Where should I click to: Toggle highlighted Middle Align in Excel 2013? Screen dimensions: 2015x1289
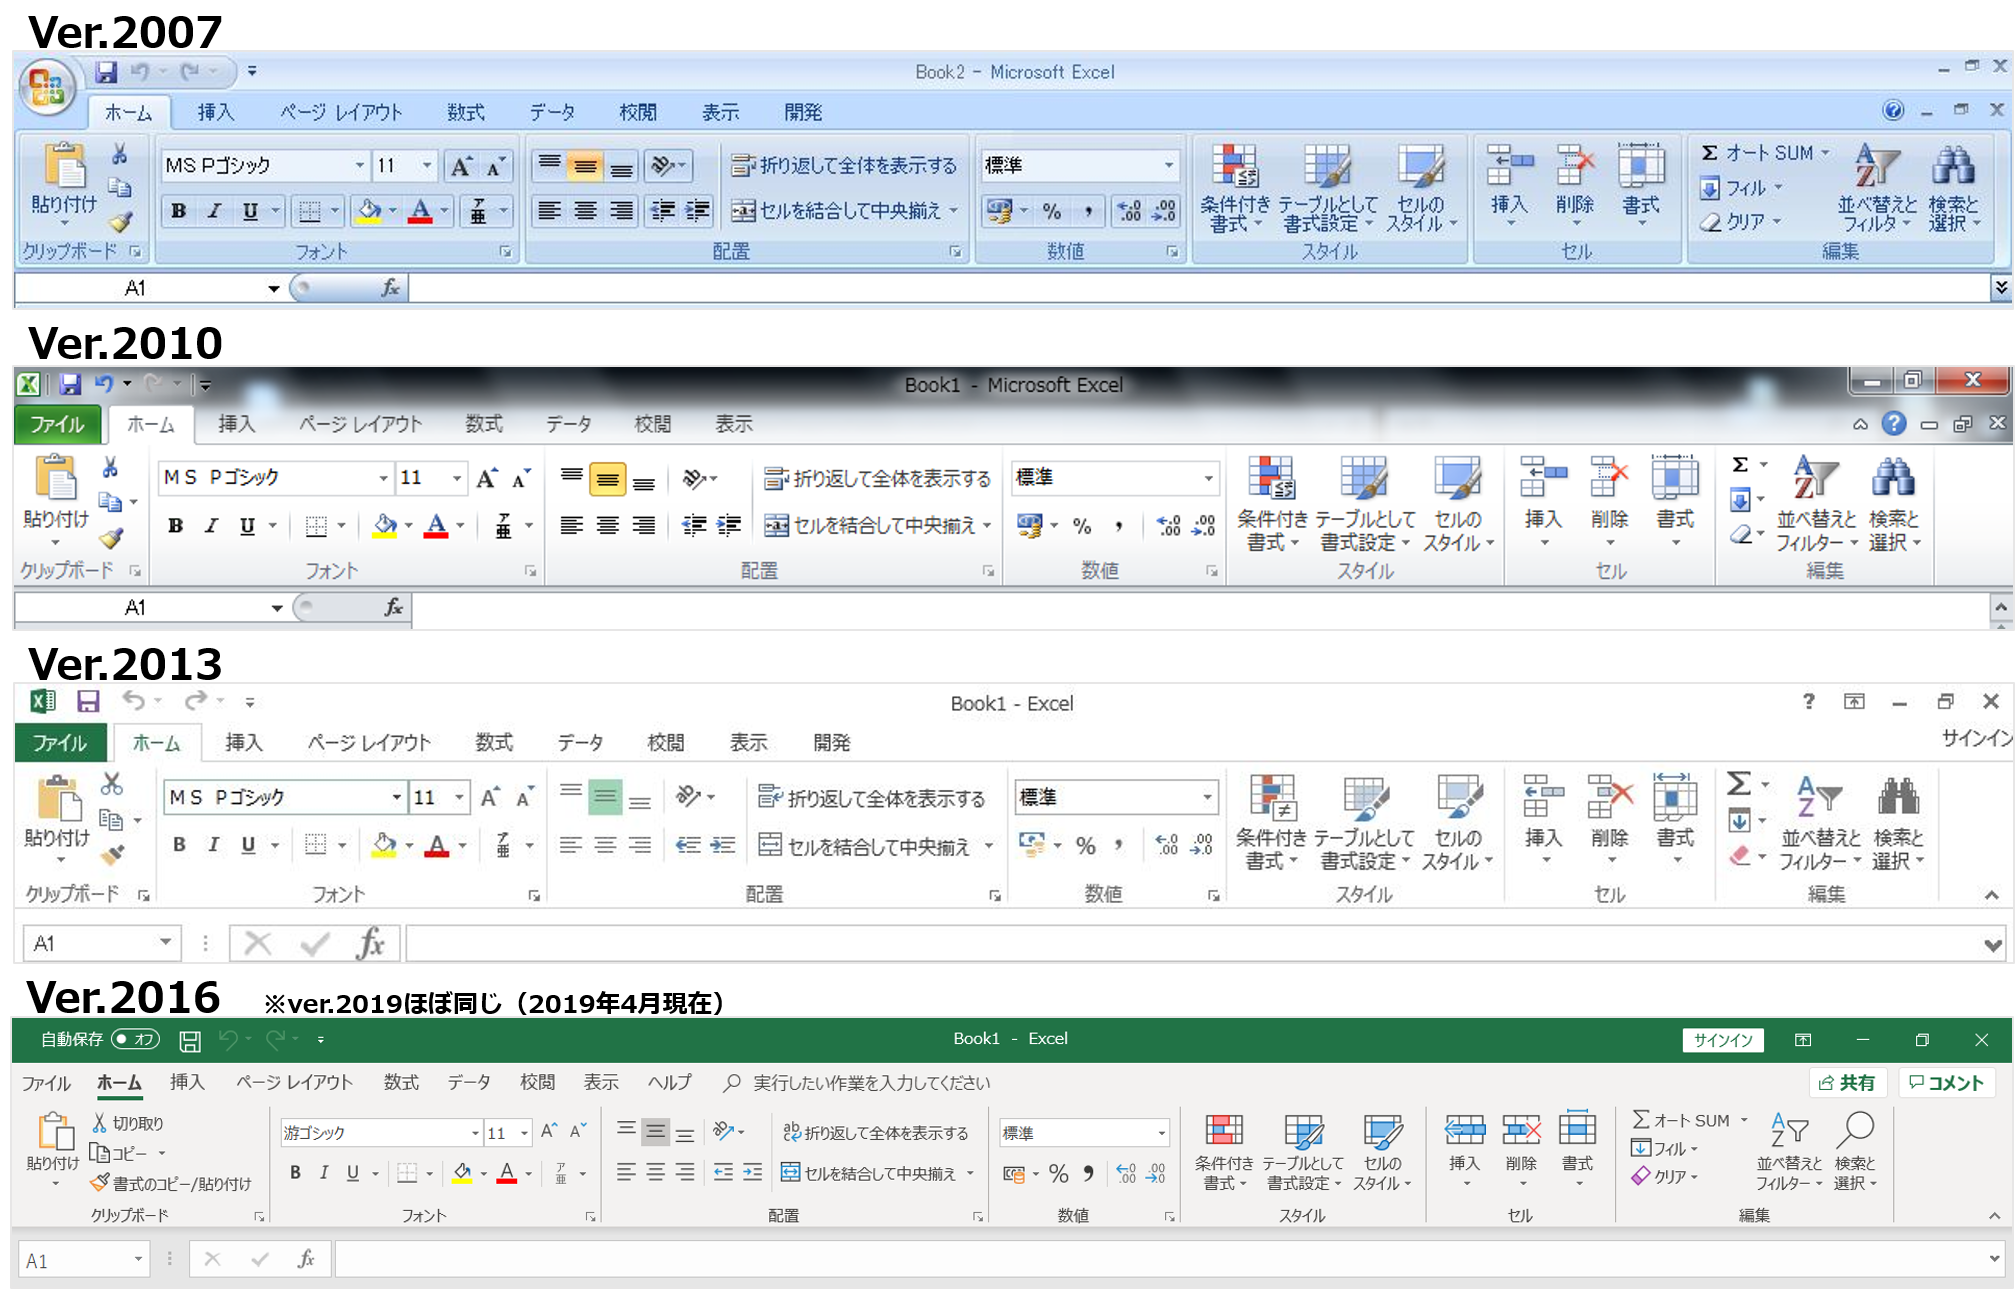point(605,797)
